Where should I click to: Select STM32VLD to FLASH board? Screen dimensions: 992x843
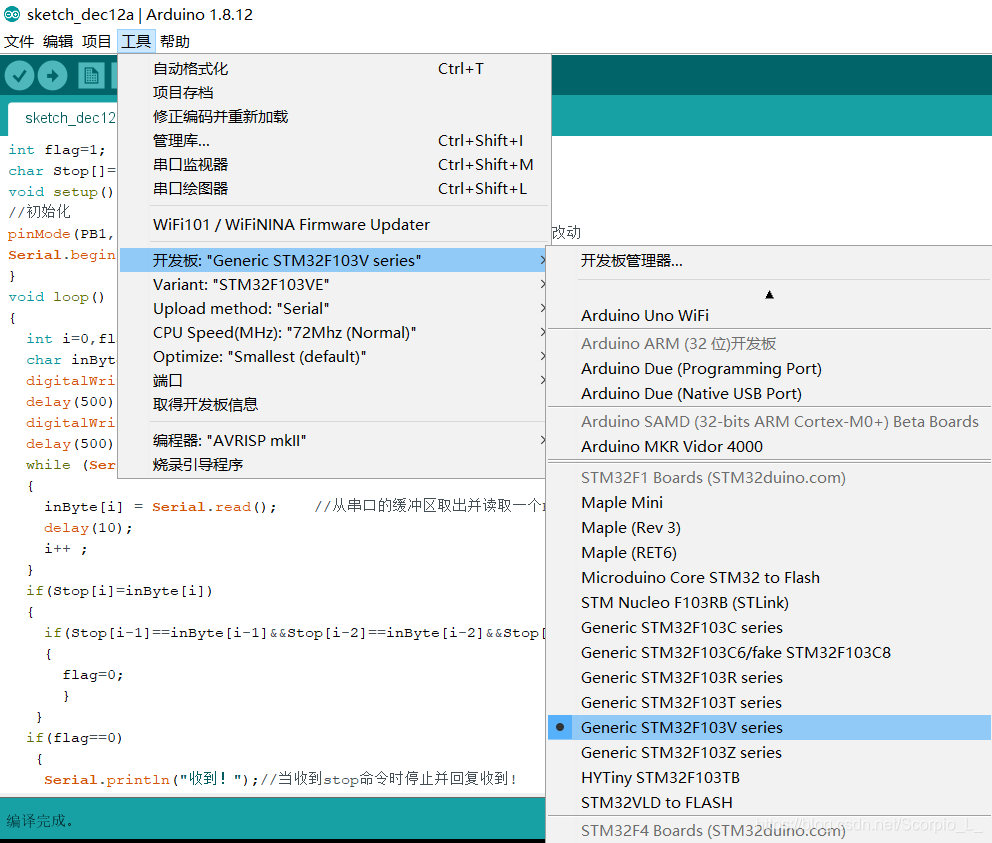point(769,803)
